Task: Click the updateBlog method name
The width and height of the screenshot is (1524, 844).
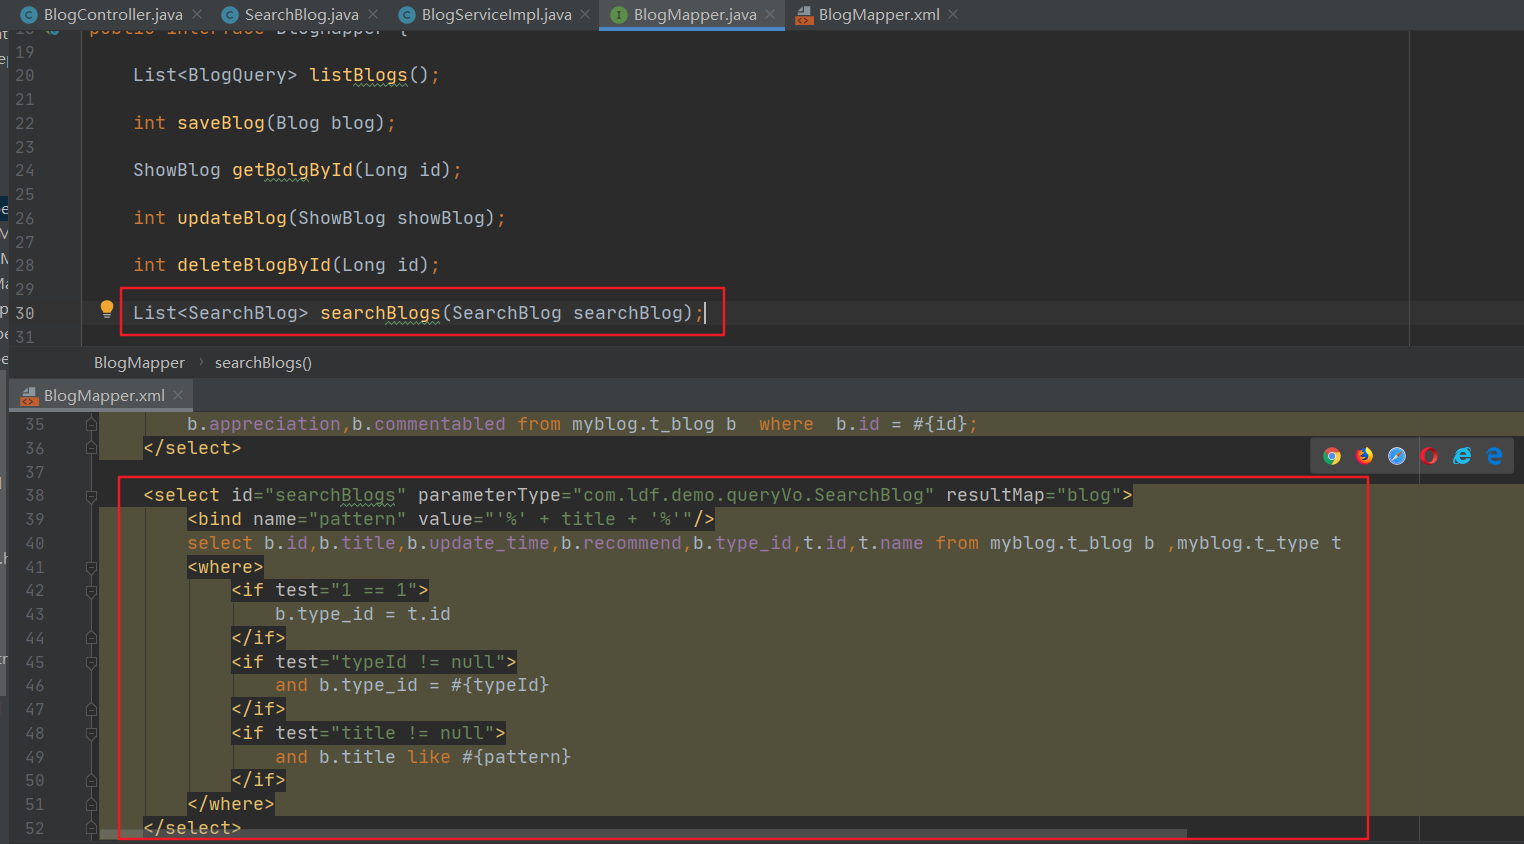Action: (232, 218)
